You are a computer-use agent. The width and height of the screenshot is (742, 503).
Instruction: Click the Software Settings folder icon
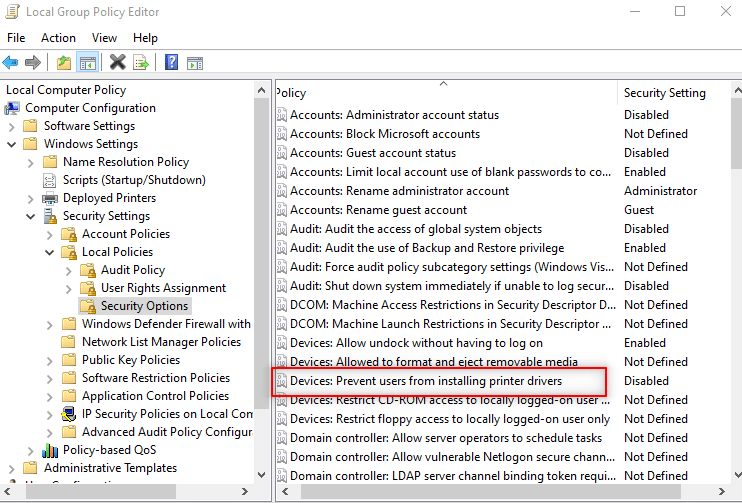click(30, 126)
